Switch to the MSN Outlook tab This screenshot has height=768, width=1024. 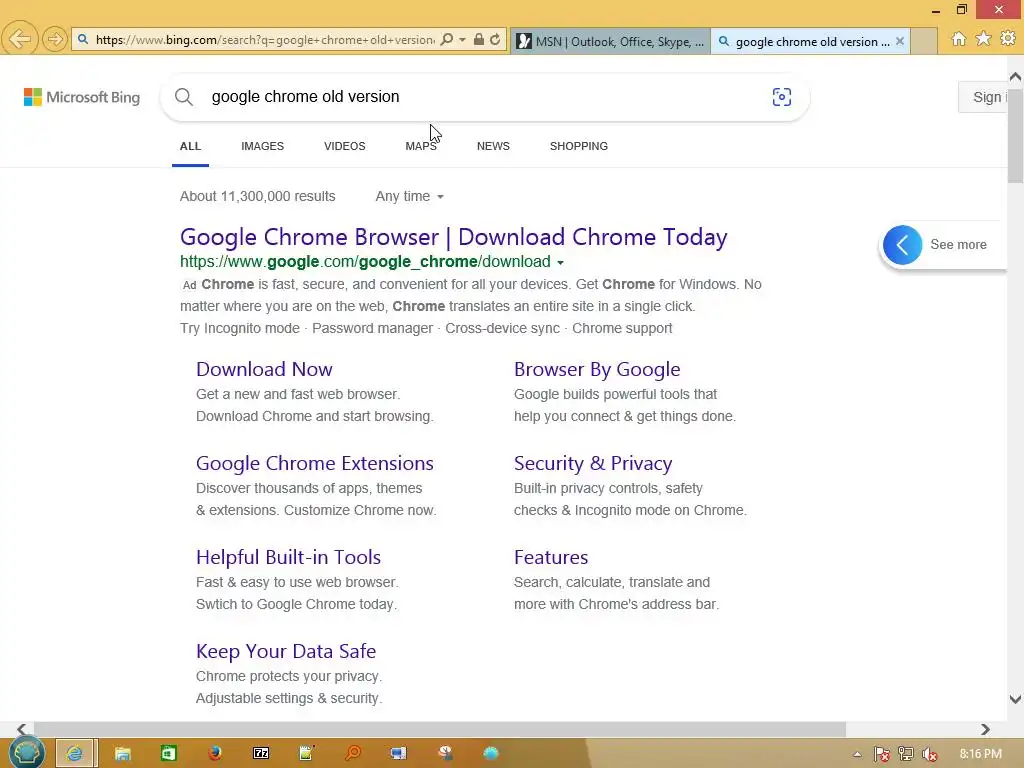tap(610, 41)
